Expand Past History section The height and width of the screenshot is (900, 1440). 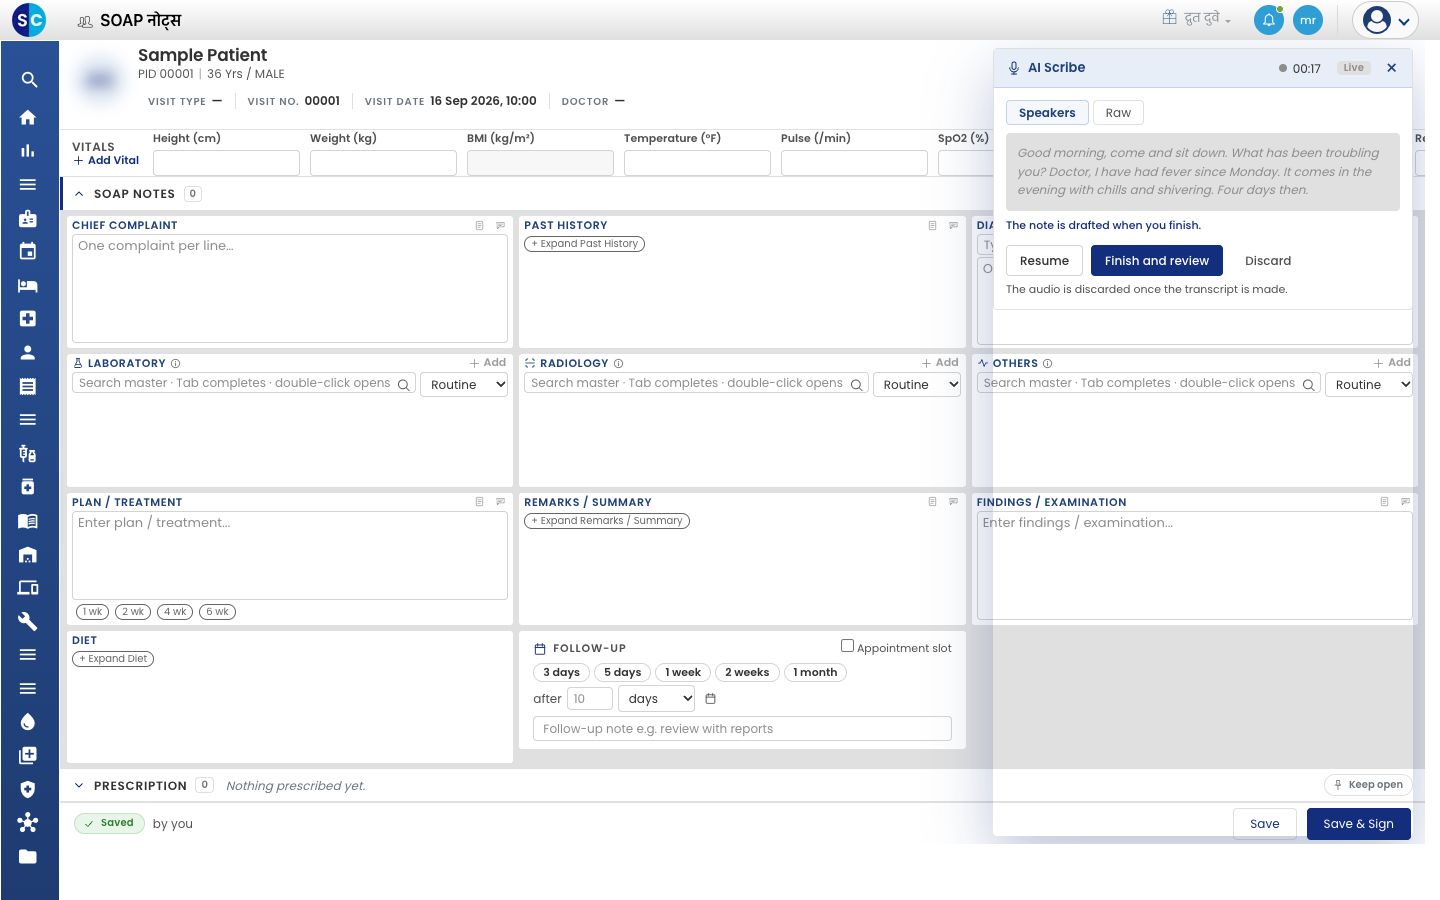tap(585, 244)
